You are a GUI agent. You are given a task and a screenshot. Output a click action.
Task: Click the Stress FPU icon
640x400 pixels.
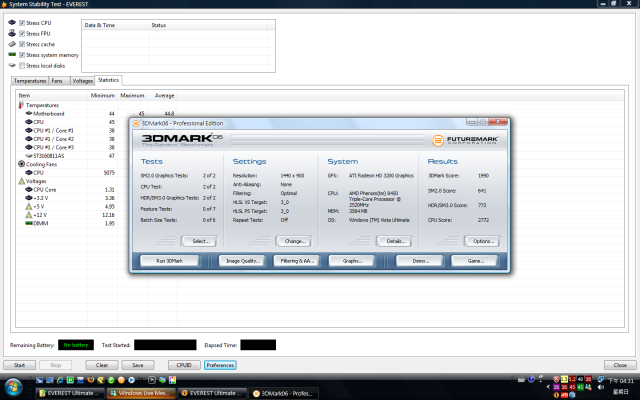click(x=12, y=33)
